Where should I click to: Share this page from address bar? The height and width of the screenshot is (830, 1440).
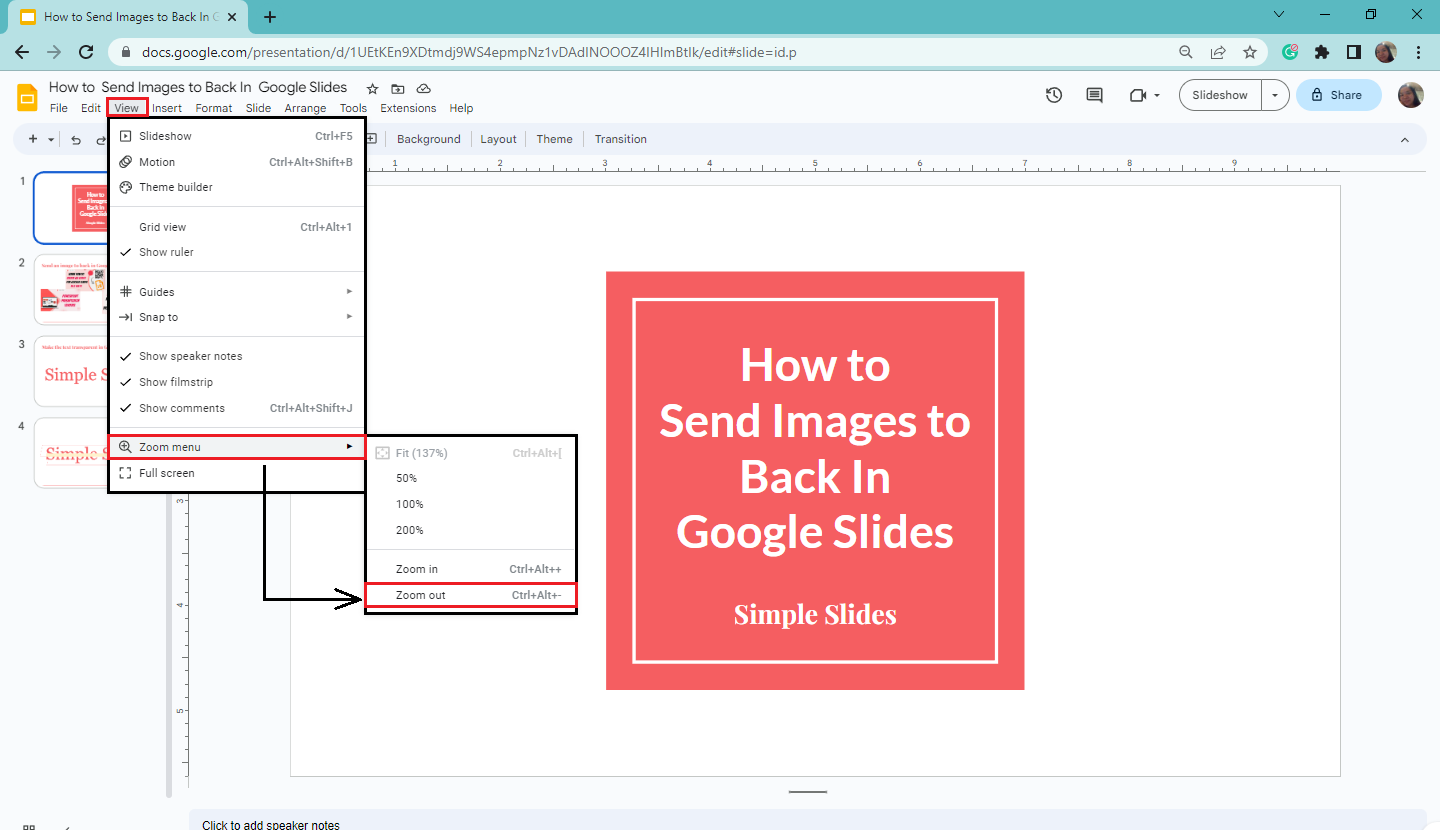(1218, 52)
